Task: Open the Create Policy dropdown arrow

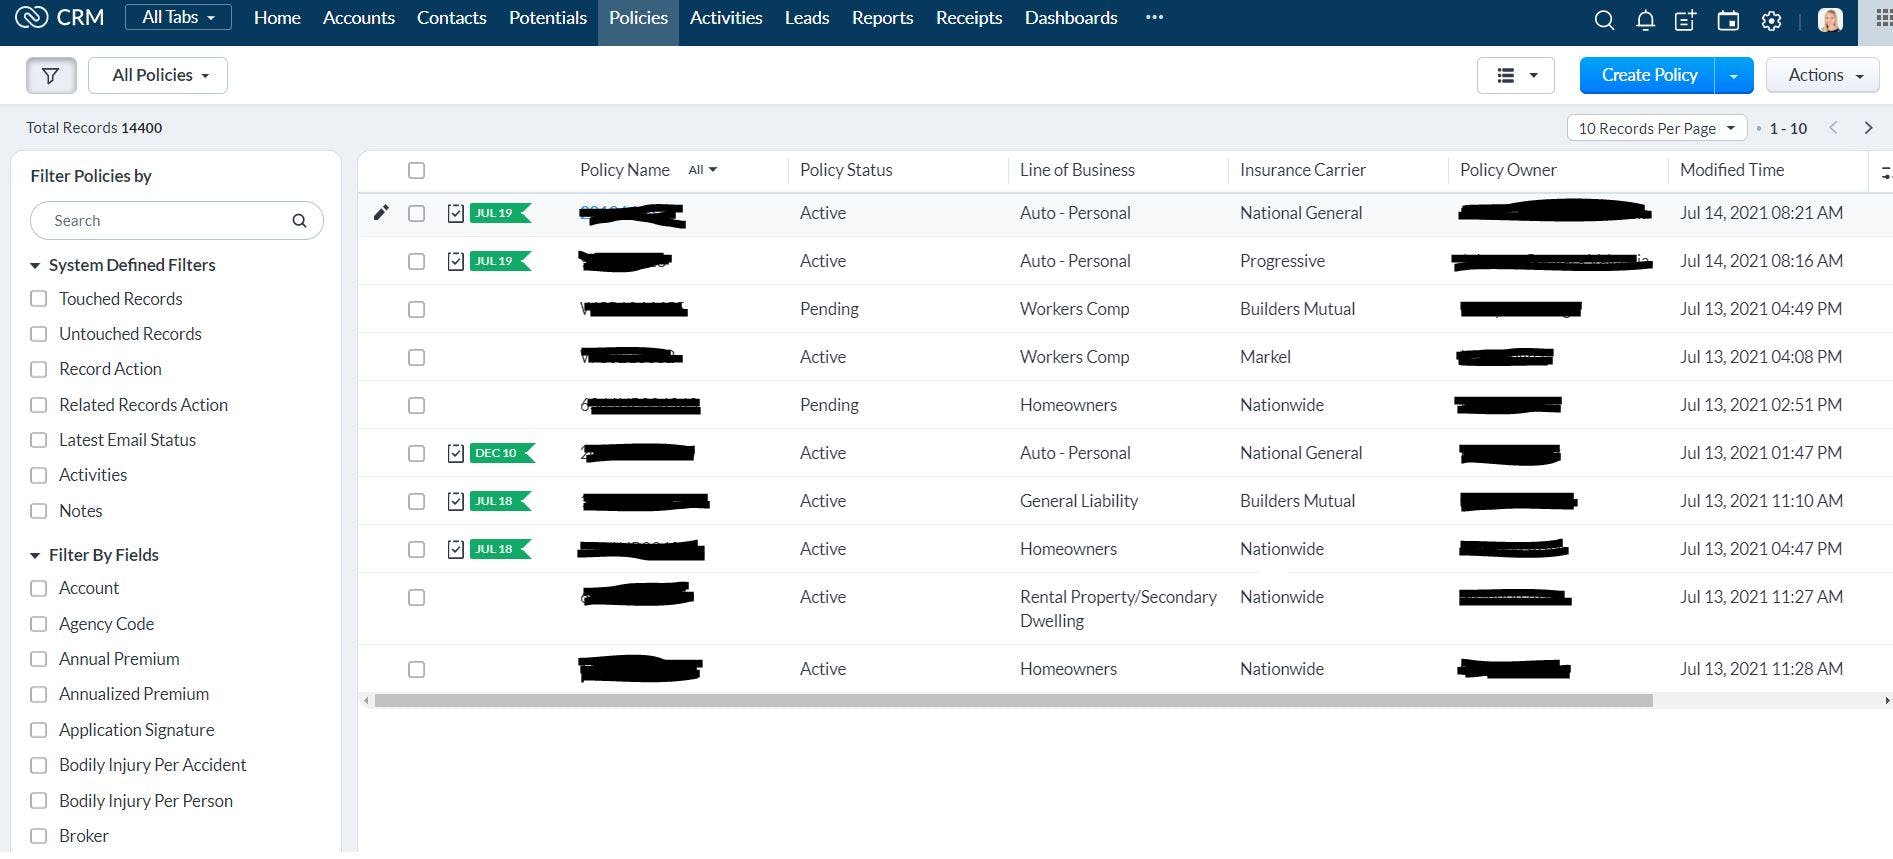Action: tap(1734, 75)
